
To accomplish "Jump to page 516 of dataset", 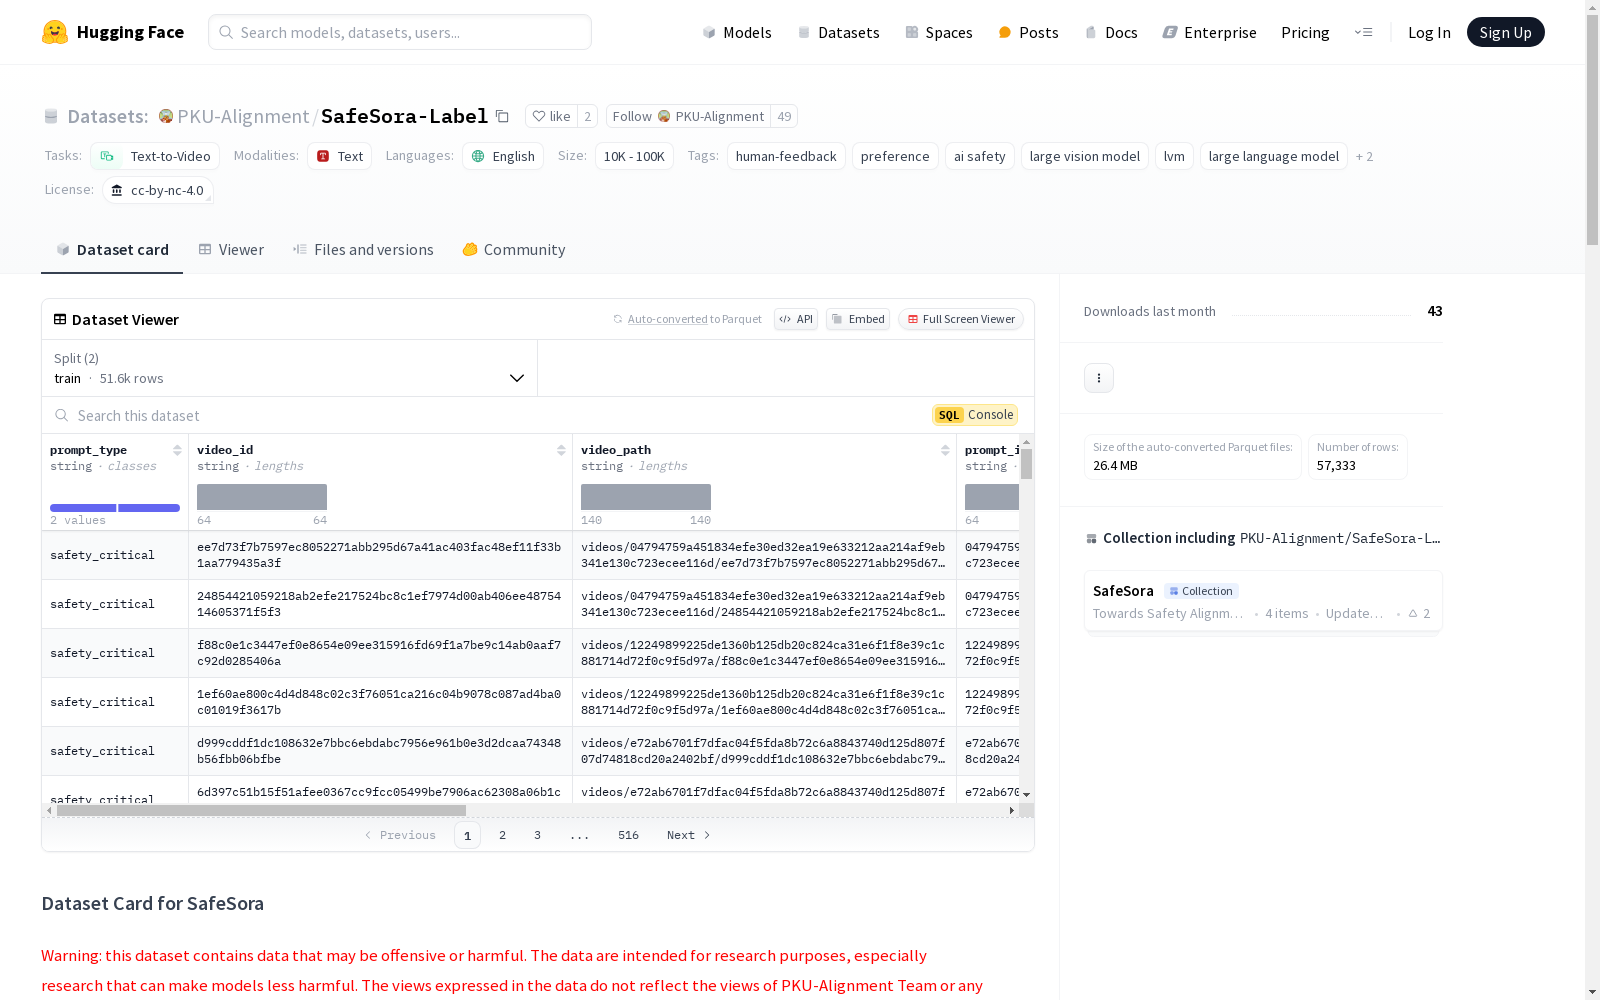I will coord(628,835).
